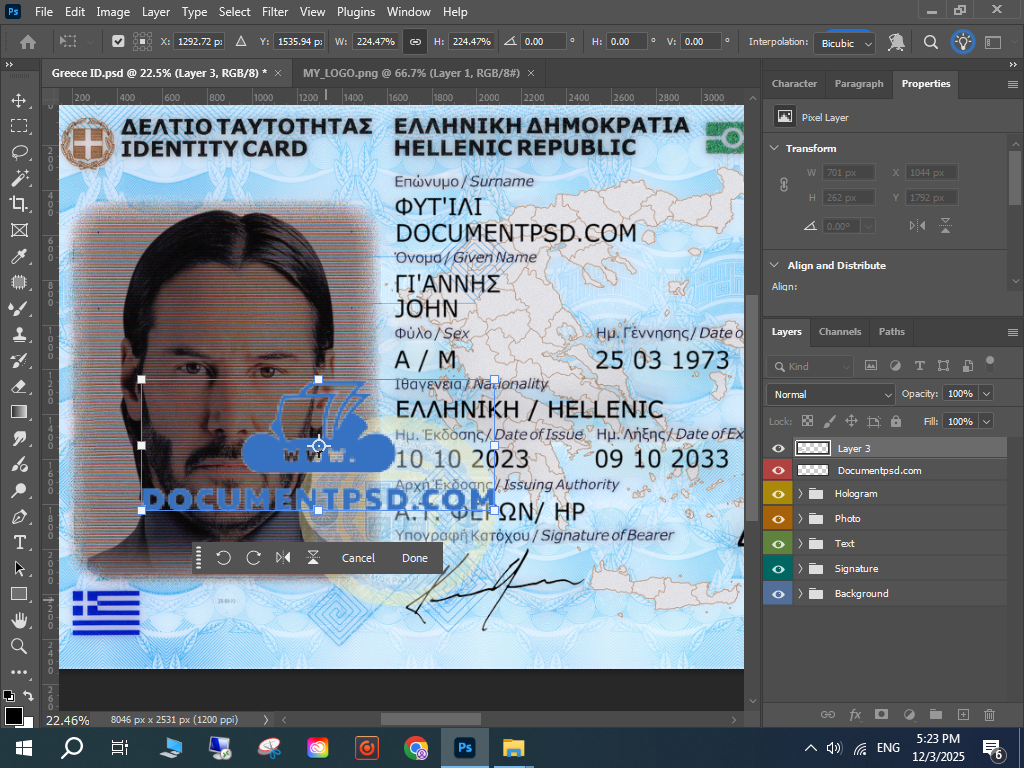The image size is (1024, 768).
Task: Click the foreground color swatch
Action: pyautogui.click(x=13, y=715)
